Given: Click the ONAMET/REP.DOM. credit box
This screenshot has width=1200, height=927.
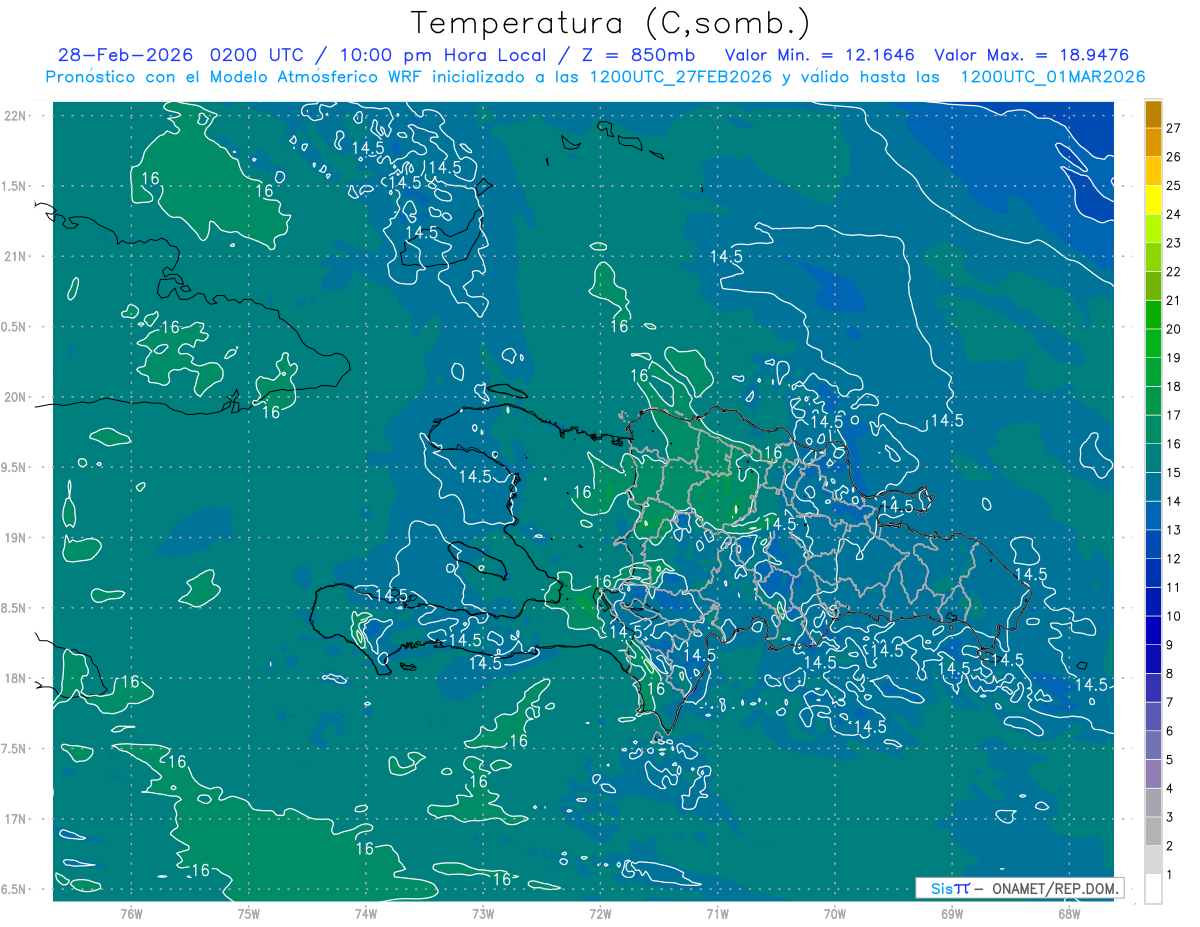Looking at the screenshot, I should pos(1019,888).
